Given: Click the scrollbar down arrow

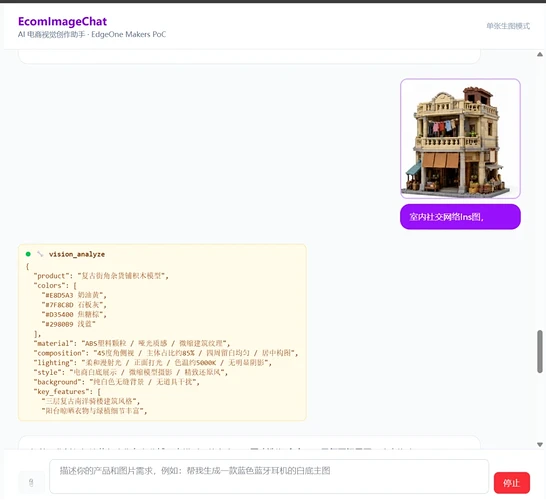Looking at the screenshot, I should 540,445.
